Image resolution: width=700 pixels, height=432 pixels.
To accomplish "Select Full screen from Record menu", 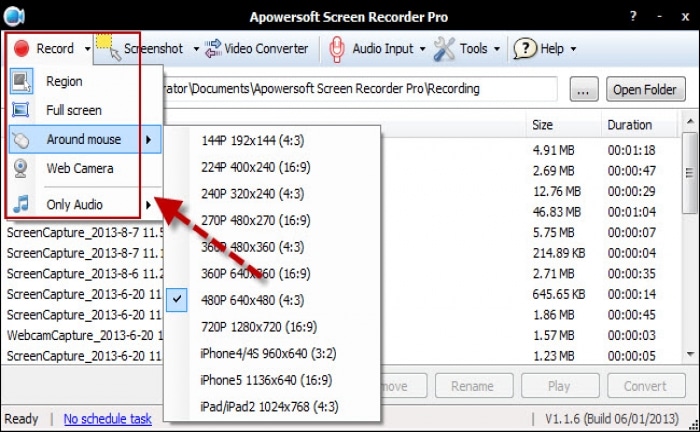I will (x=73, y=110).
